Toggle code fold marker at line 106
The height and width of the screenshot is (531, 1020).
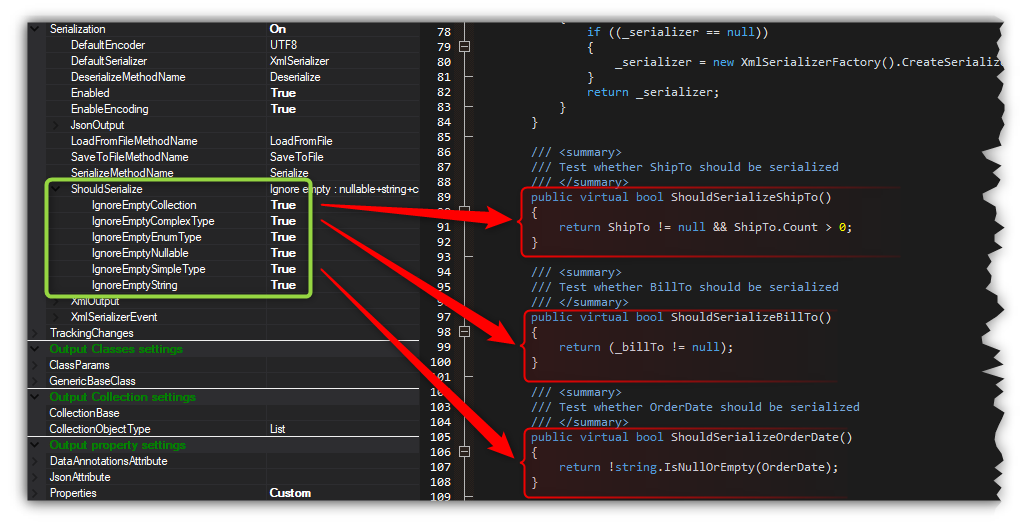[465, 452]
